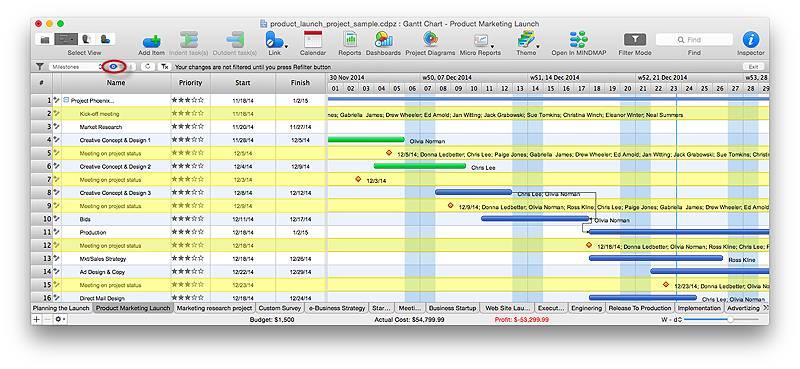800x369 pixels.
Task: Open the Project Diagrams icon
Action: (430, 39)
